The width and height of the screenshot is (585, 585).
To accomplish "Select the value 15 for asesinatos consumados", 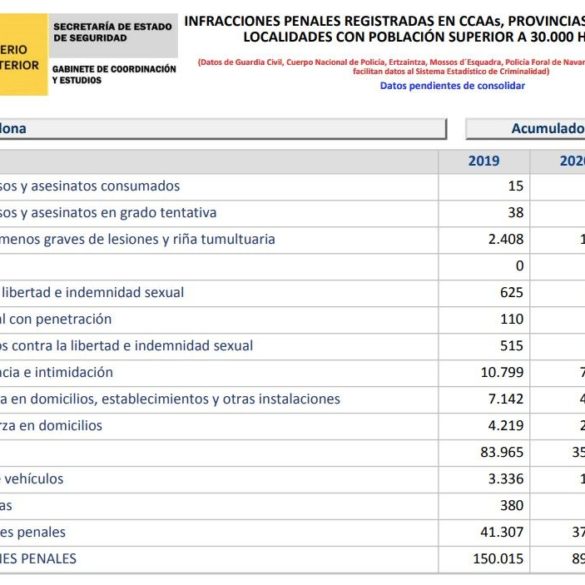I will point(516,186).
